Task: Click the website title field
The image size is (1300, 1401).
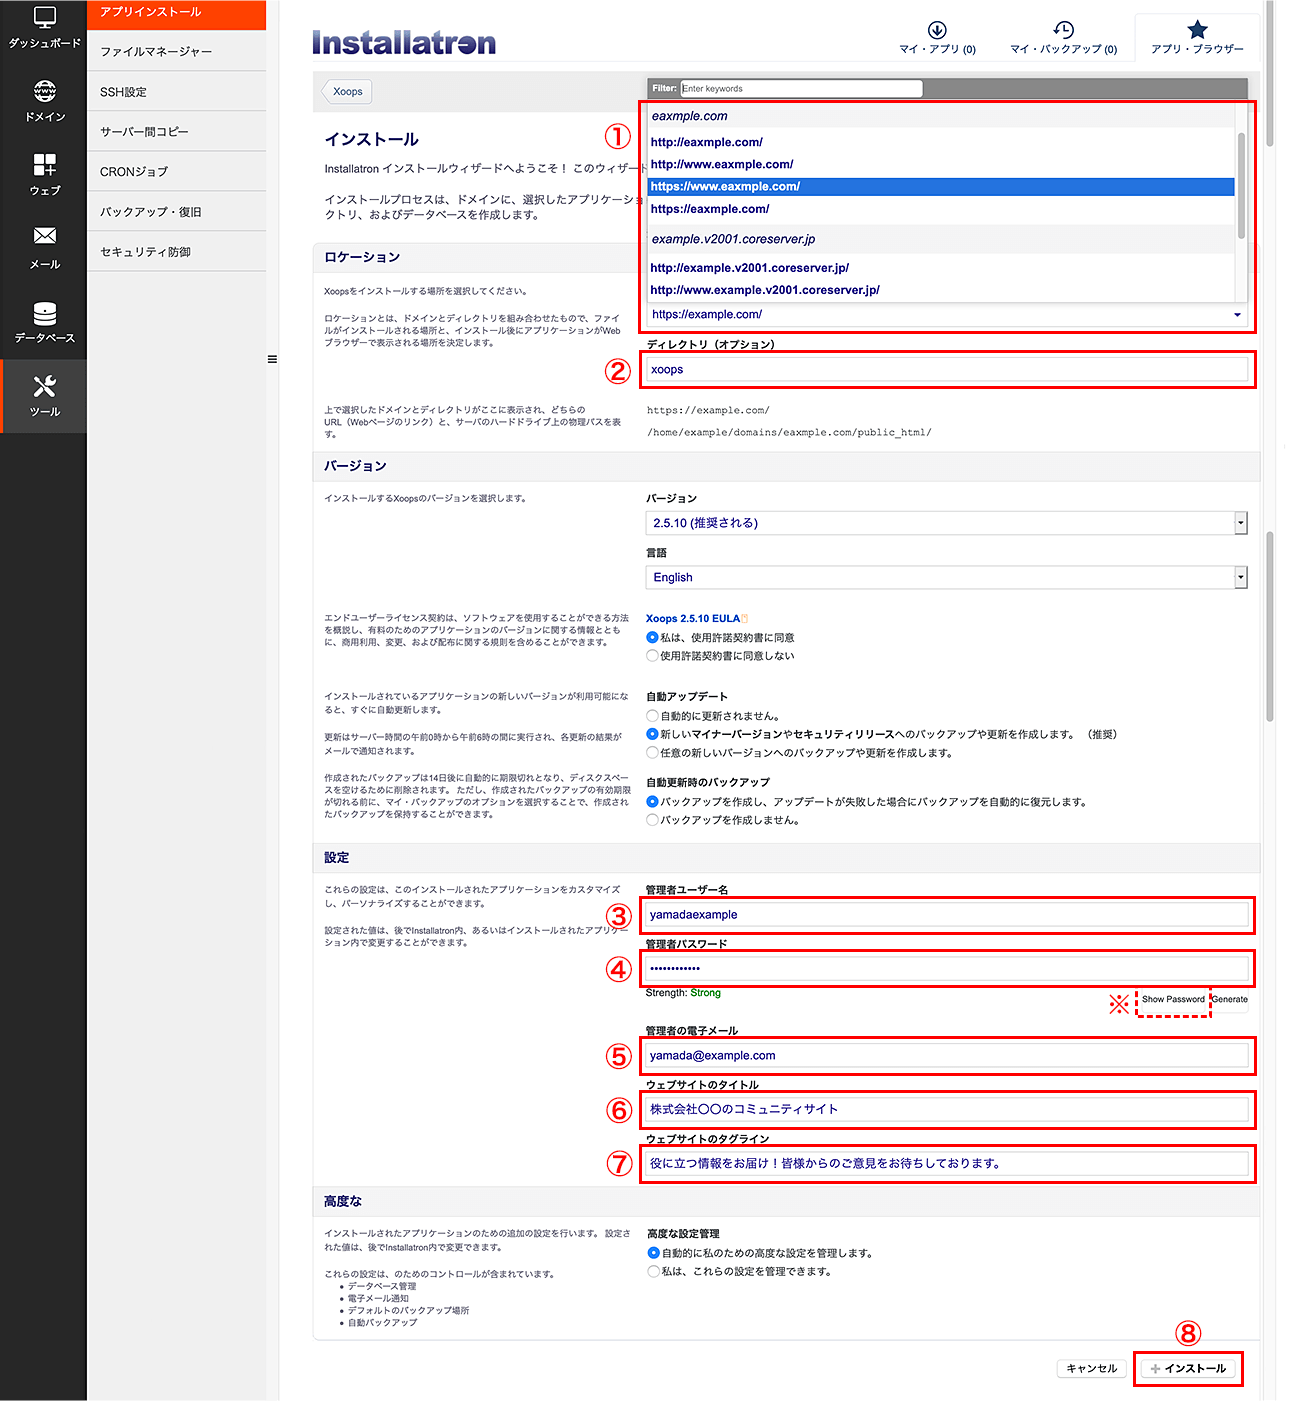Action: point(947,1109)
